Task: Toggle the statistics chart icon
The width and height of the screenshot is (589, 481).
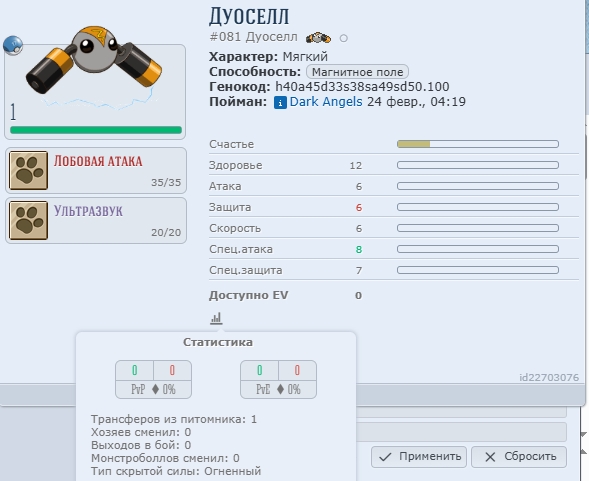Action: tap(216, 319)
